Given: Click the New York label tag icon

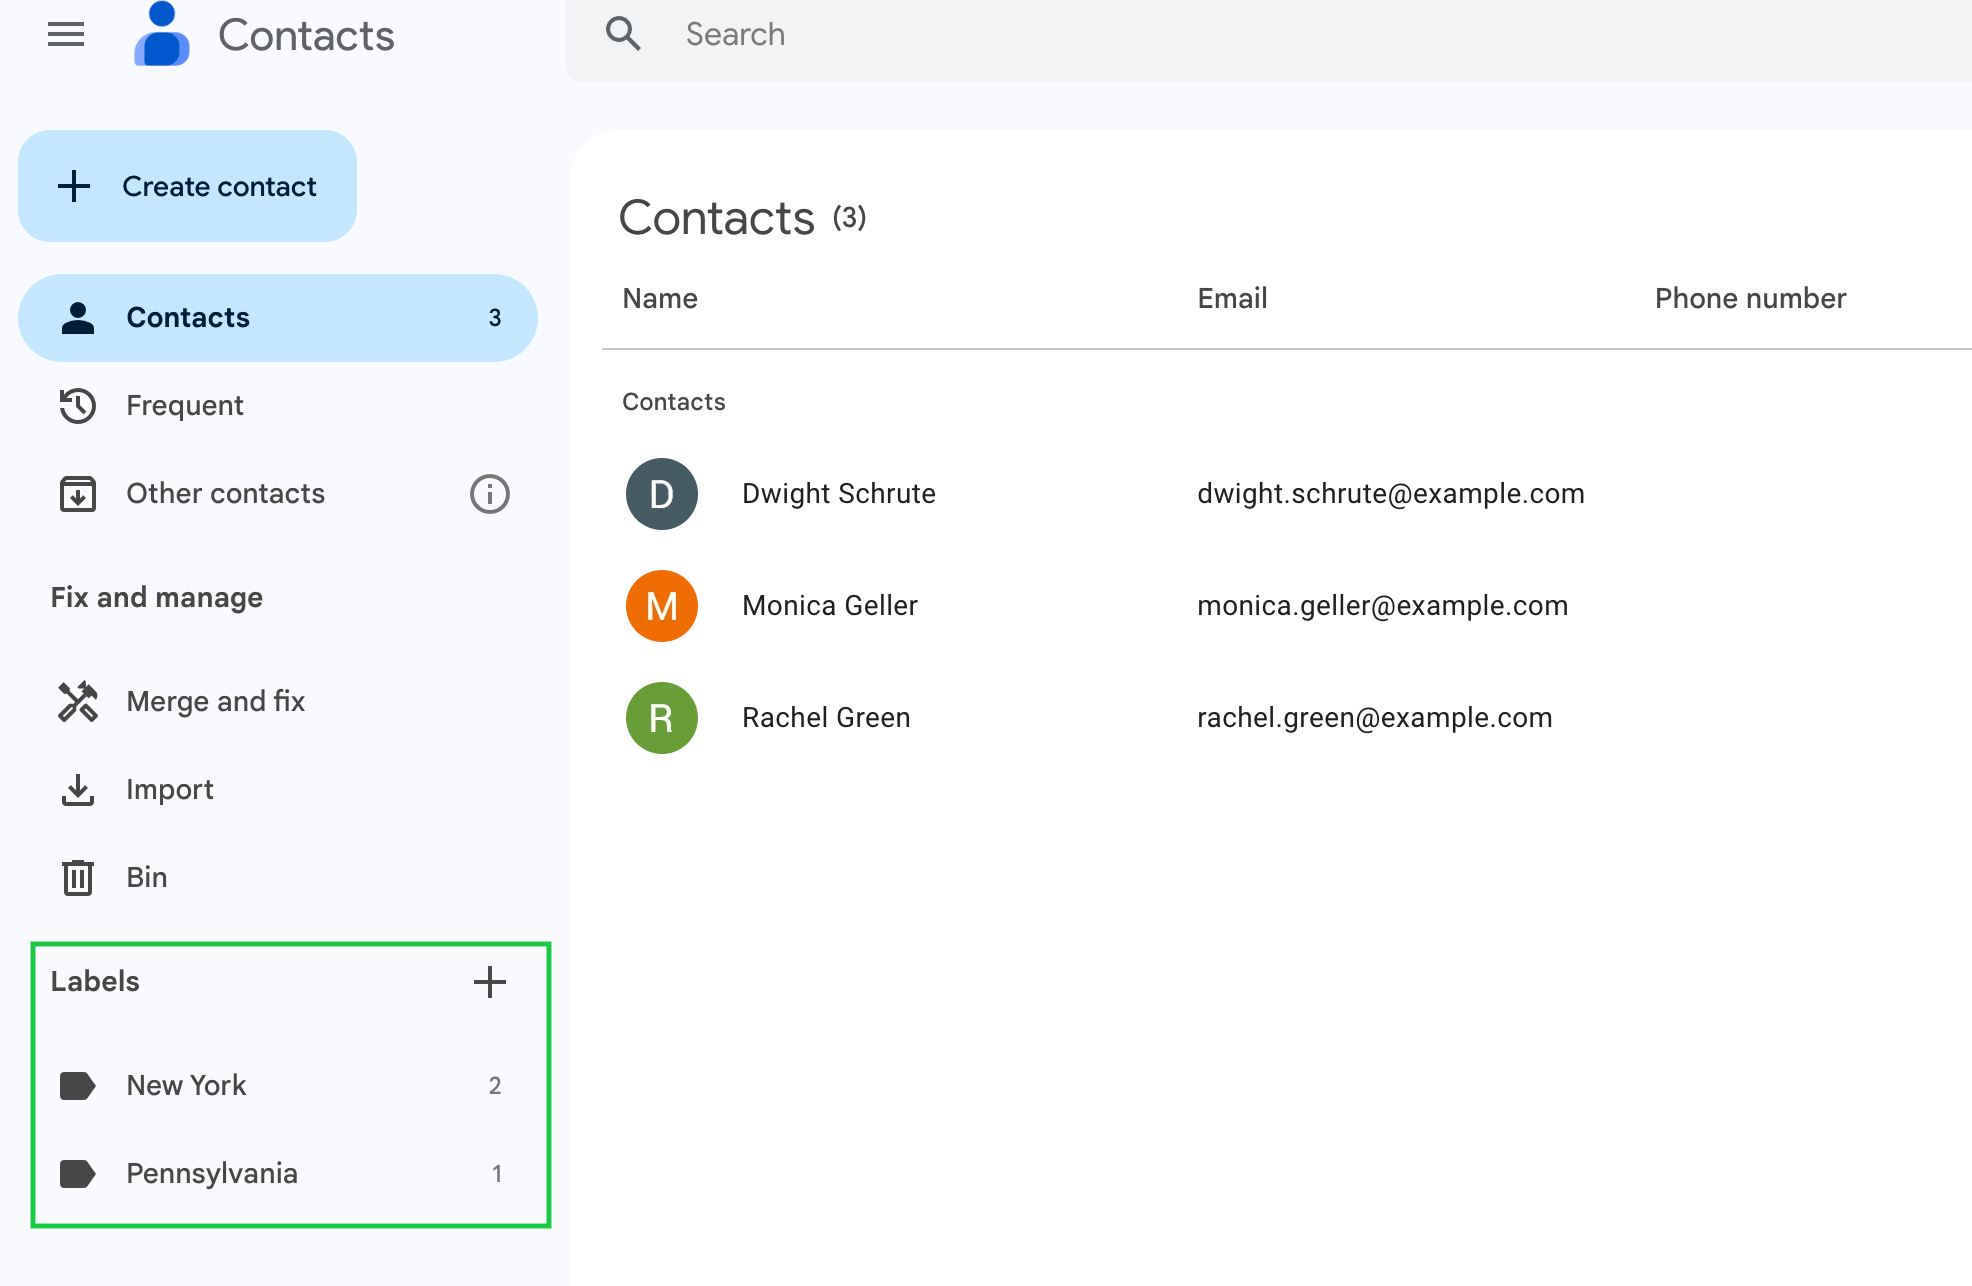Looking at the screenshot, I should [x=78, y=1086].
